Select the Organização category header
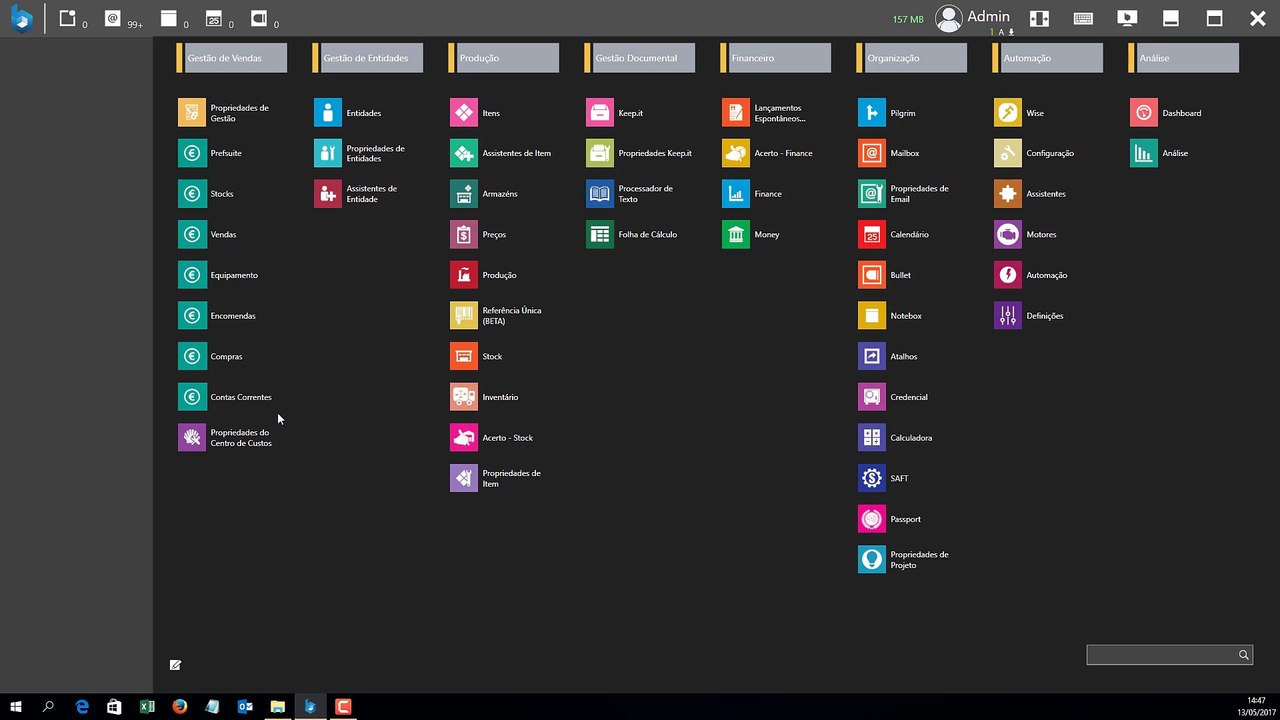 912,58
